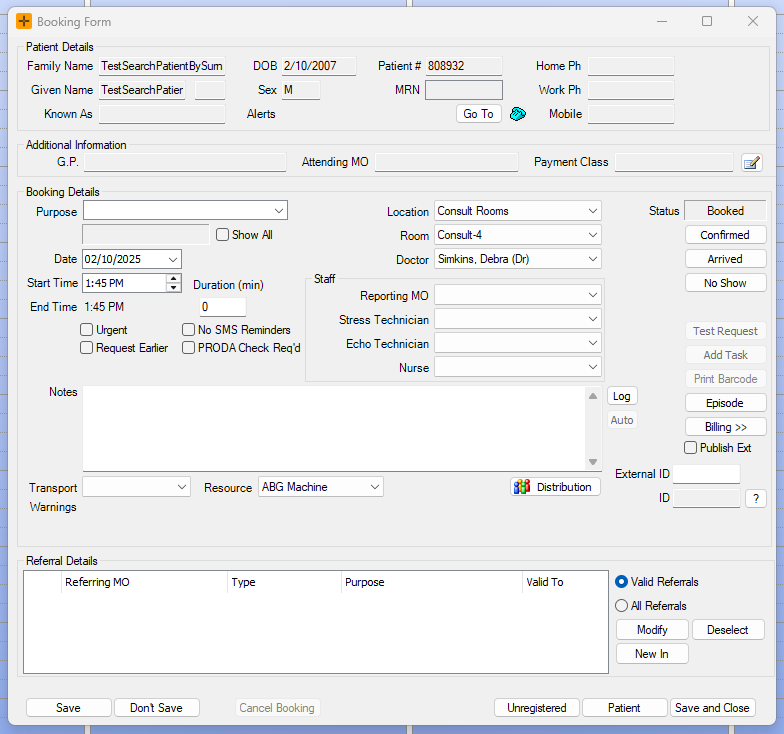
Task: Open the Purpose dropdown list
Action: point(278,211)
